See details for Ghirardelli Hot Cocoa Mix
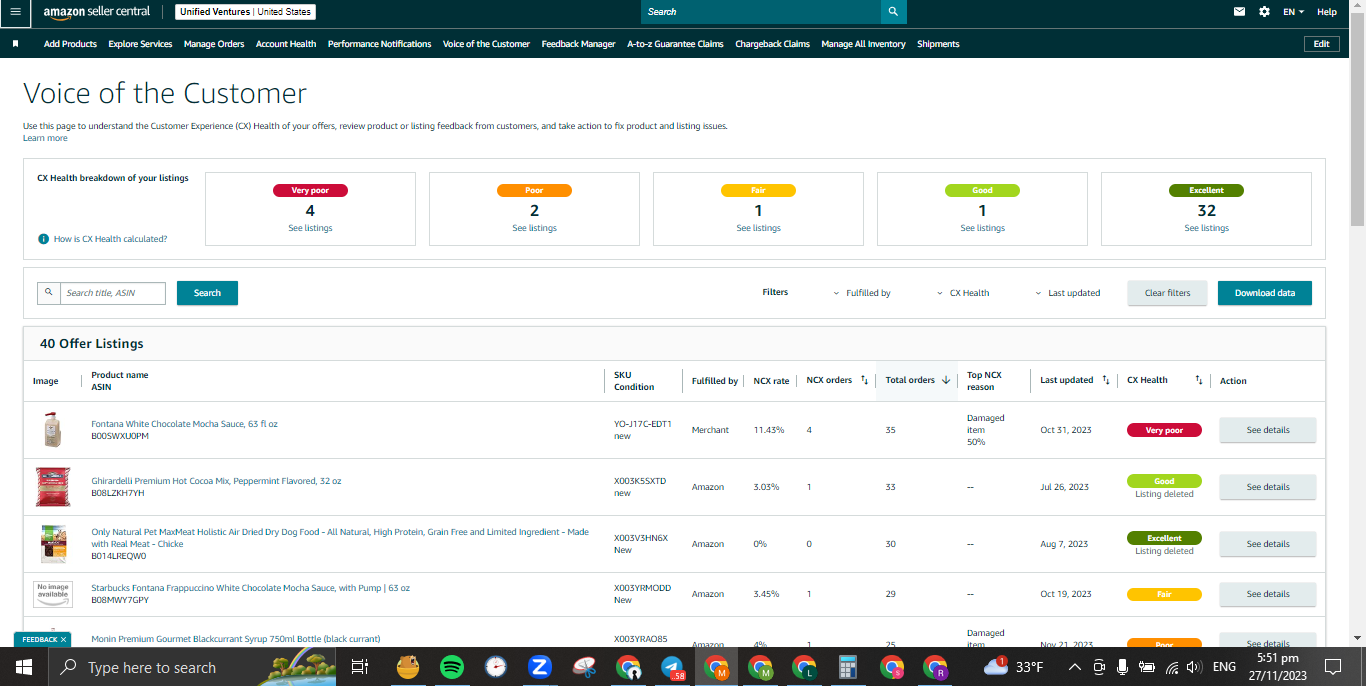This screenshot has height=686, width=1366. 1267,487
